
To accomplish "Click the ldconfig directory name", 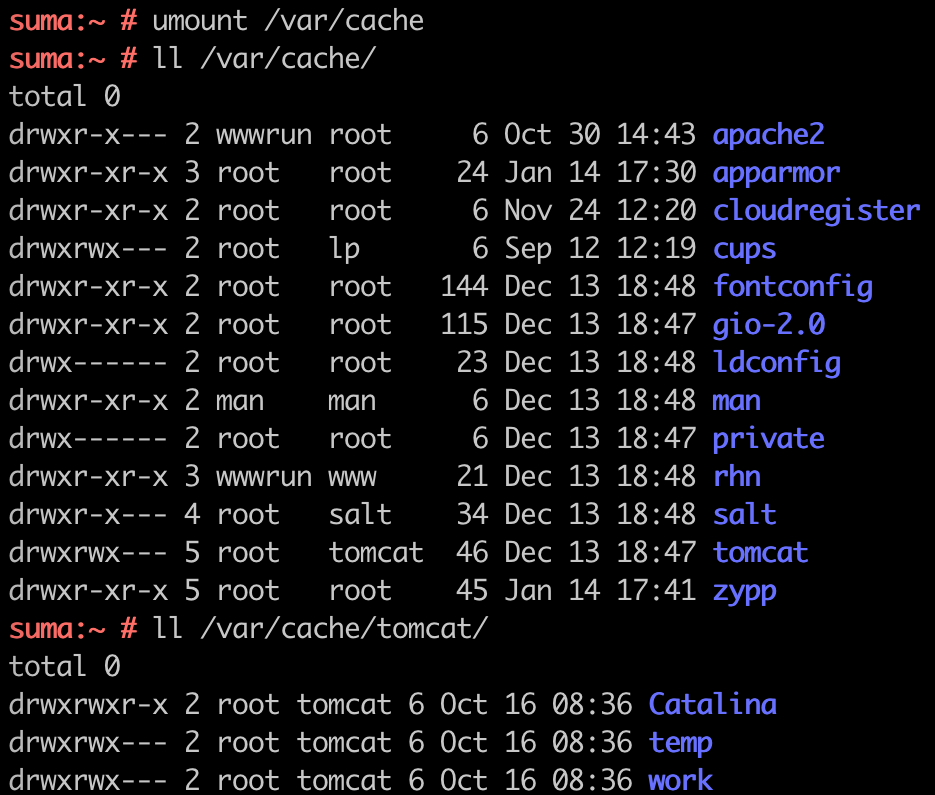I will [x=776, y=362].
